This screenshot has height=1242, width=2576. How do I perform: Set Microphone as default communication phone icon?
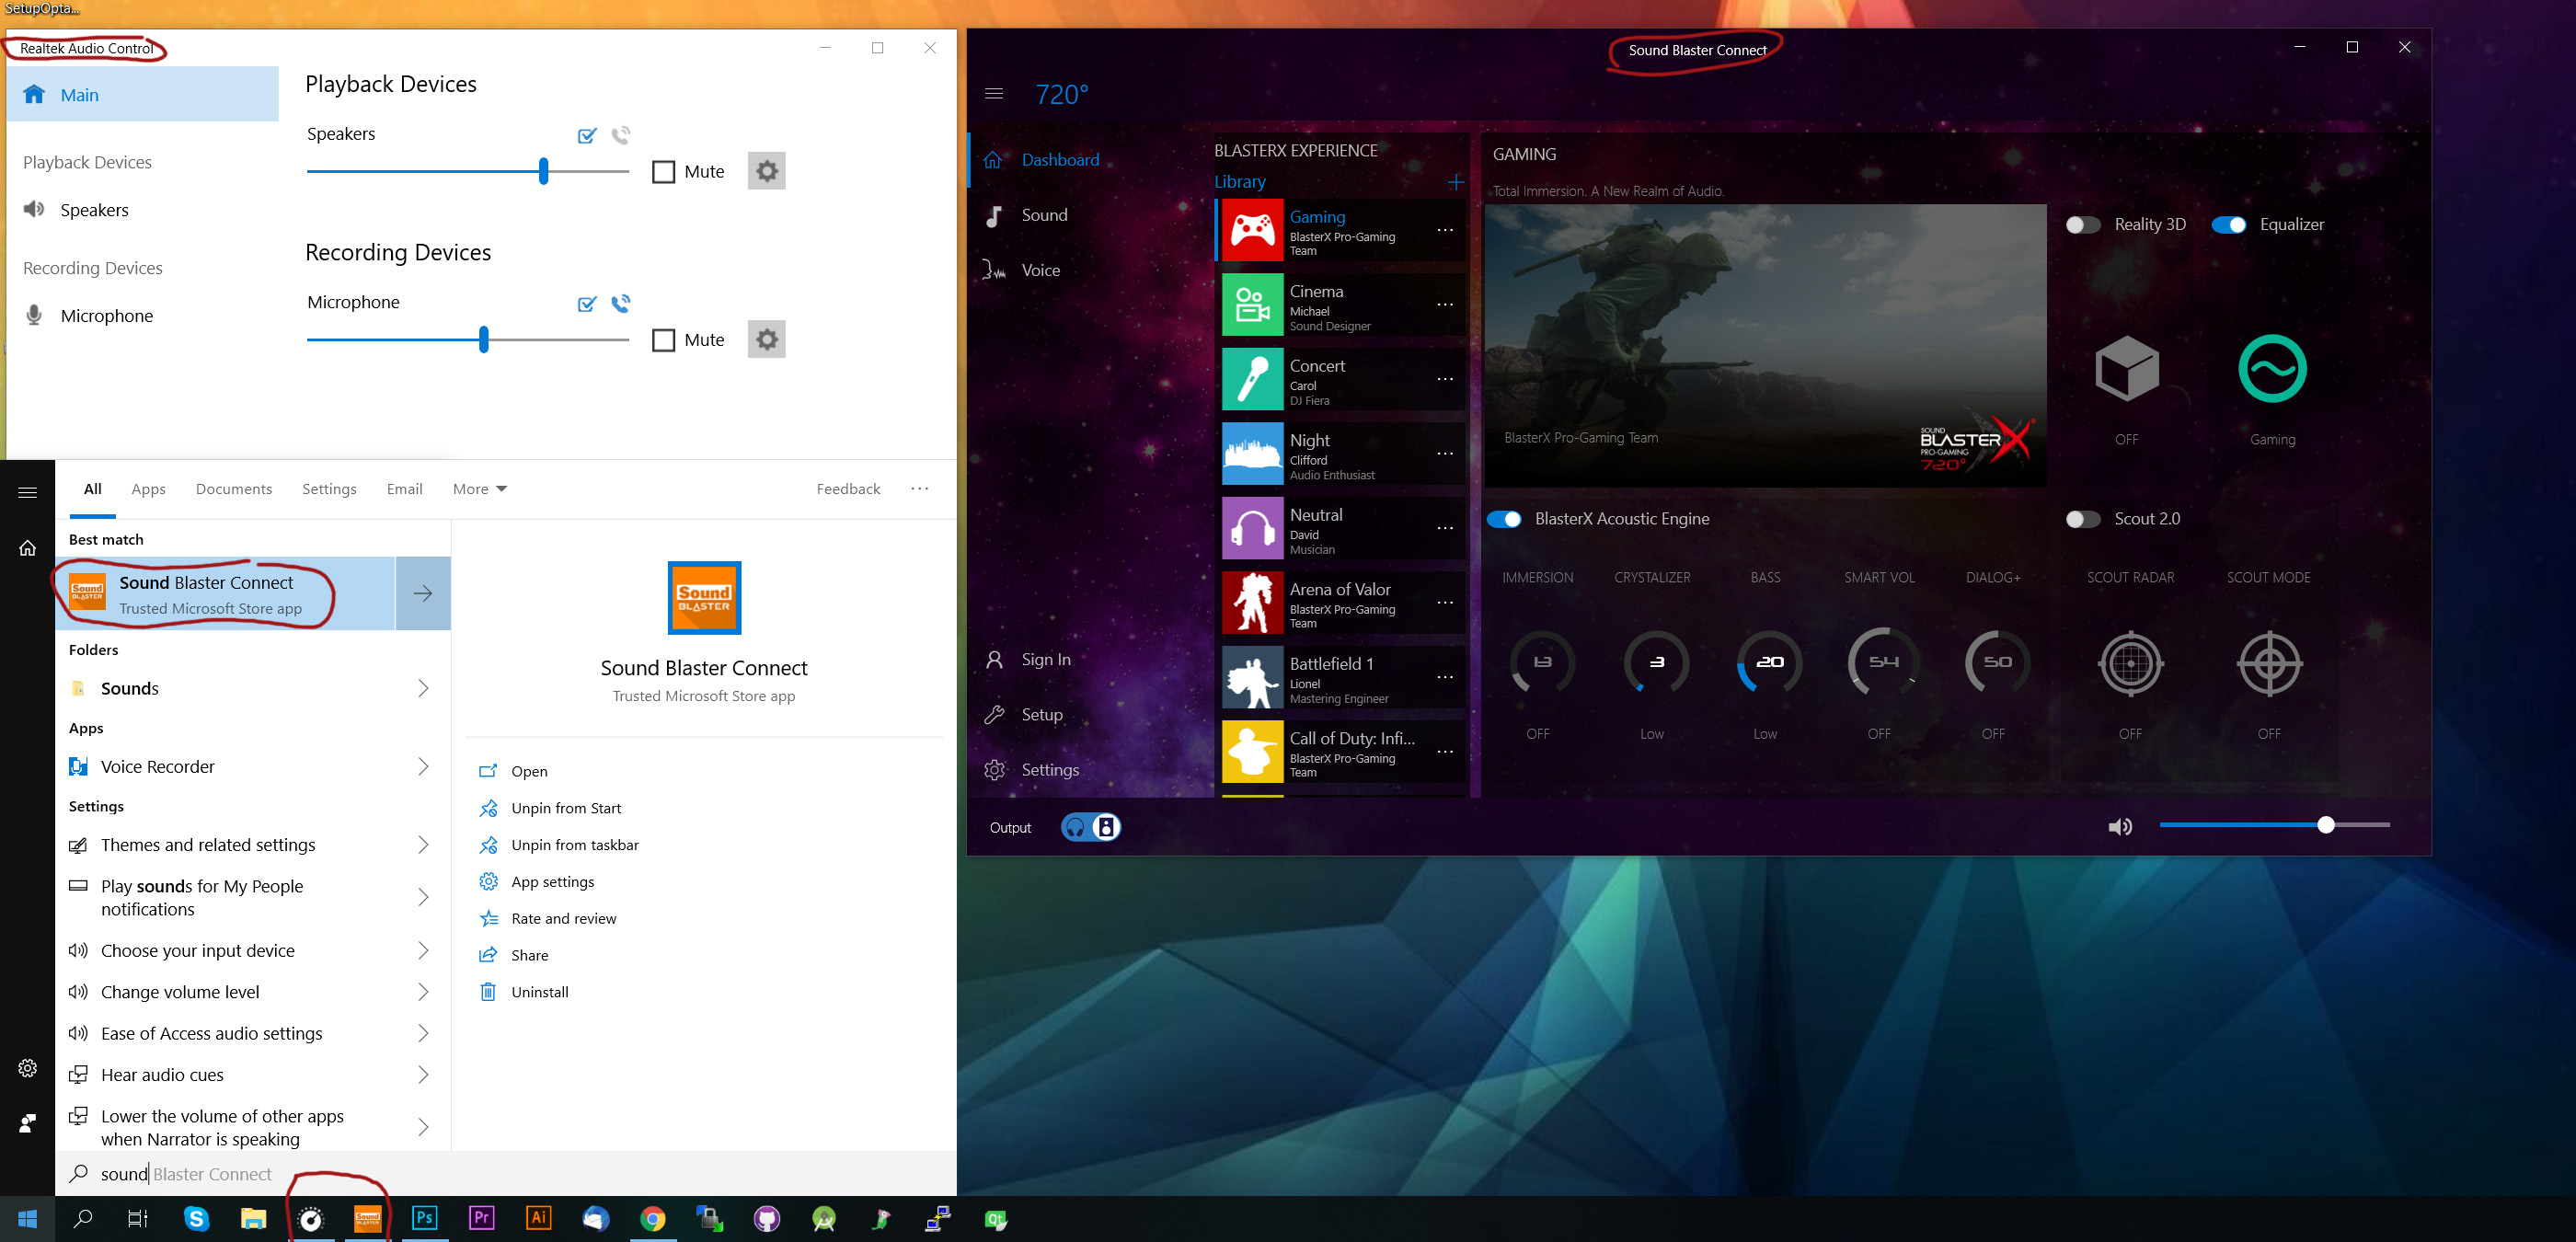point(621,303)
